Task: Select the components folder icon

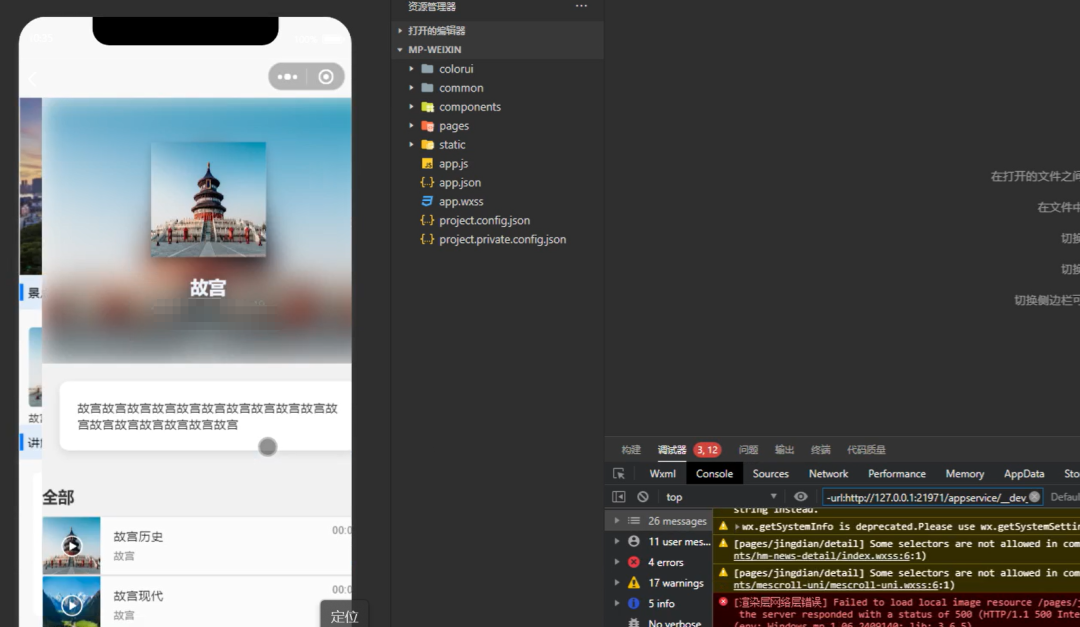Action: 427,107
